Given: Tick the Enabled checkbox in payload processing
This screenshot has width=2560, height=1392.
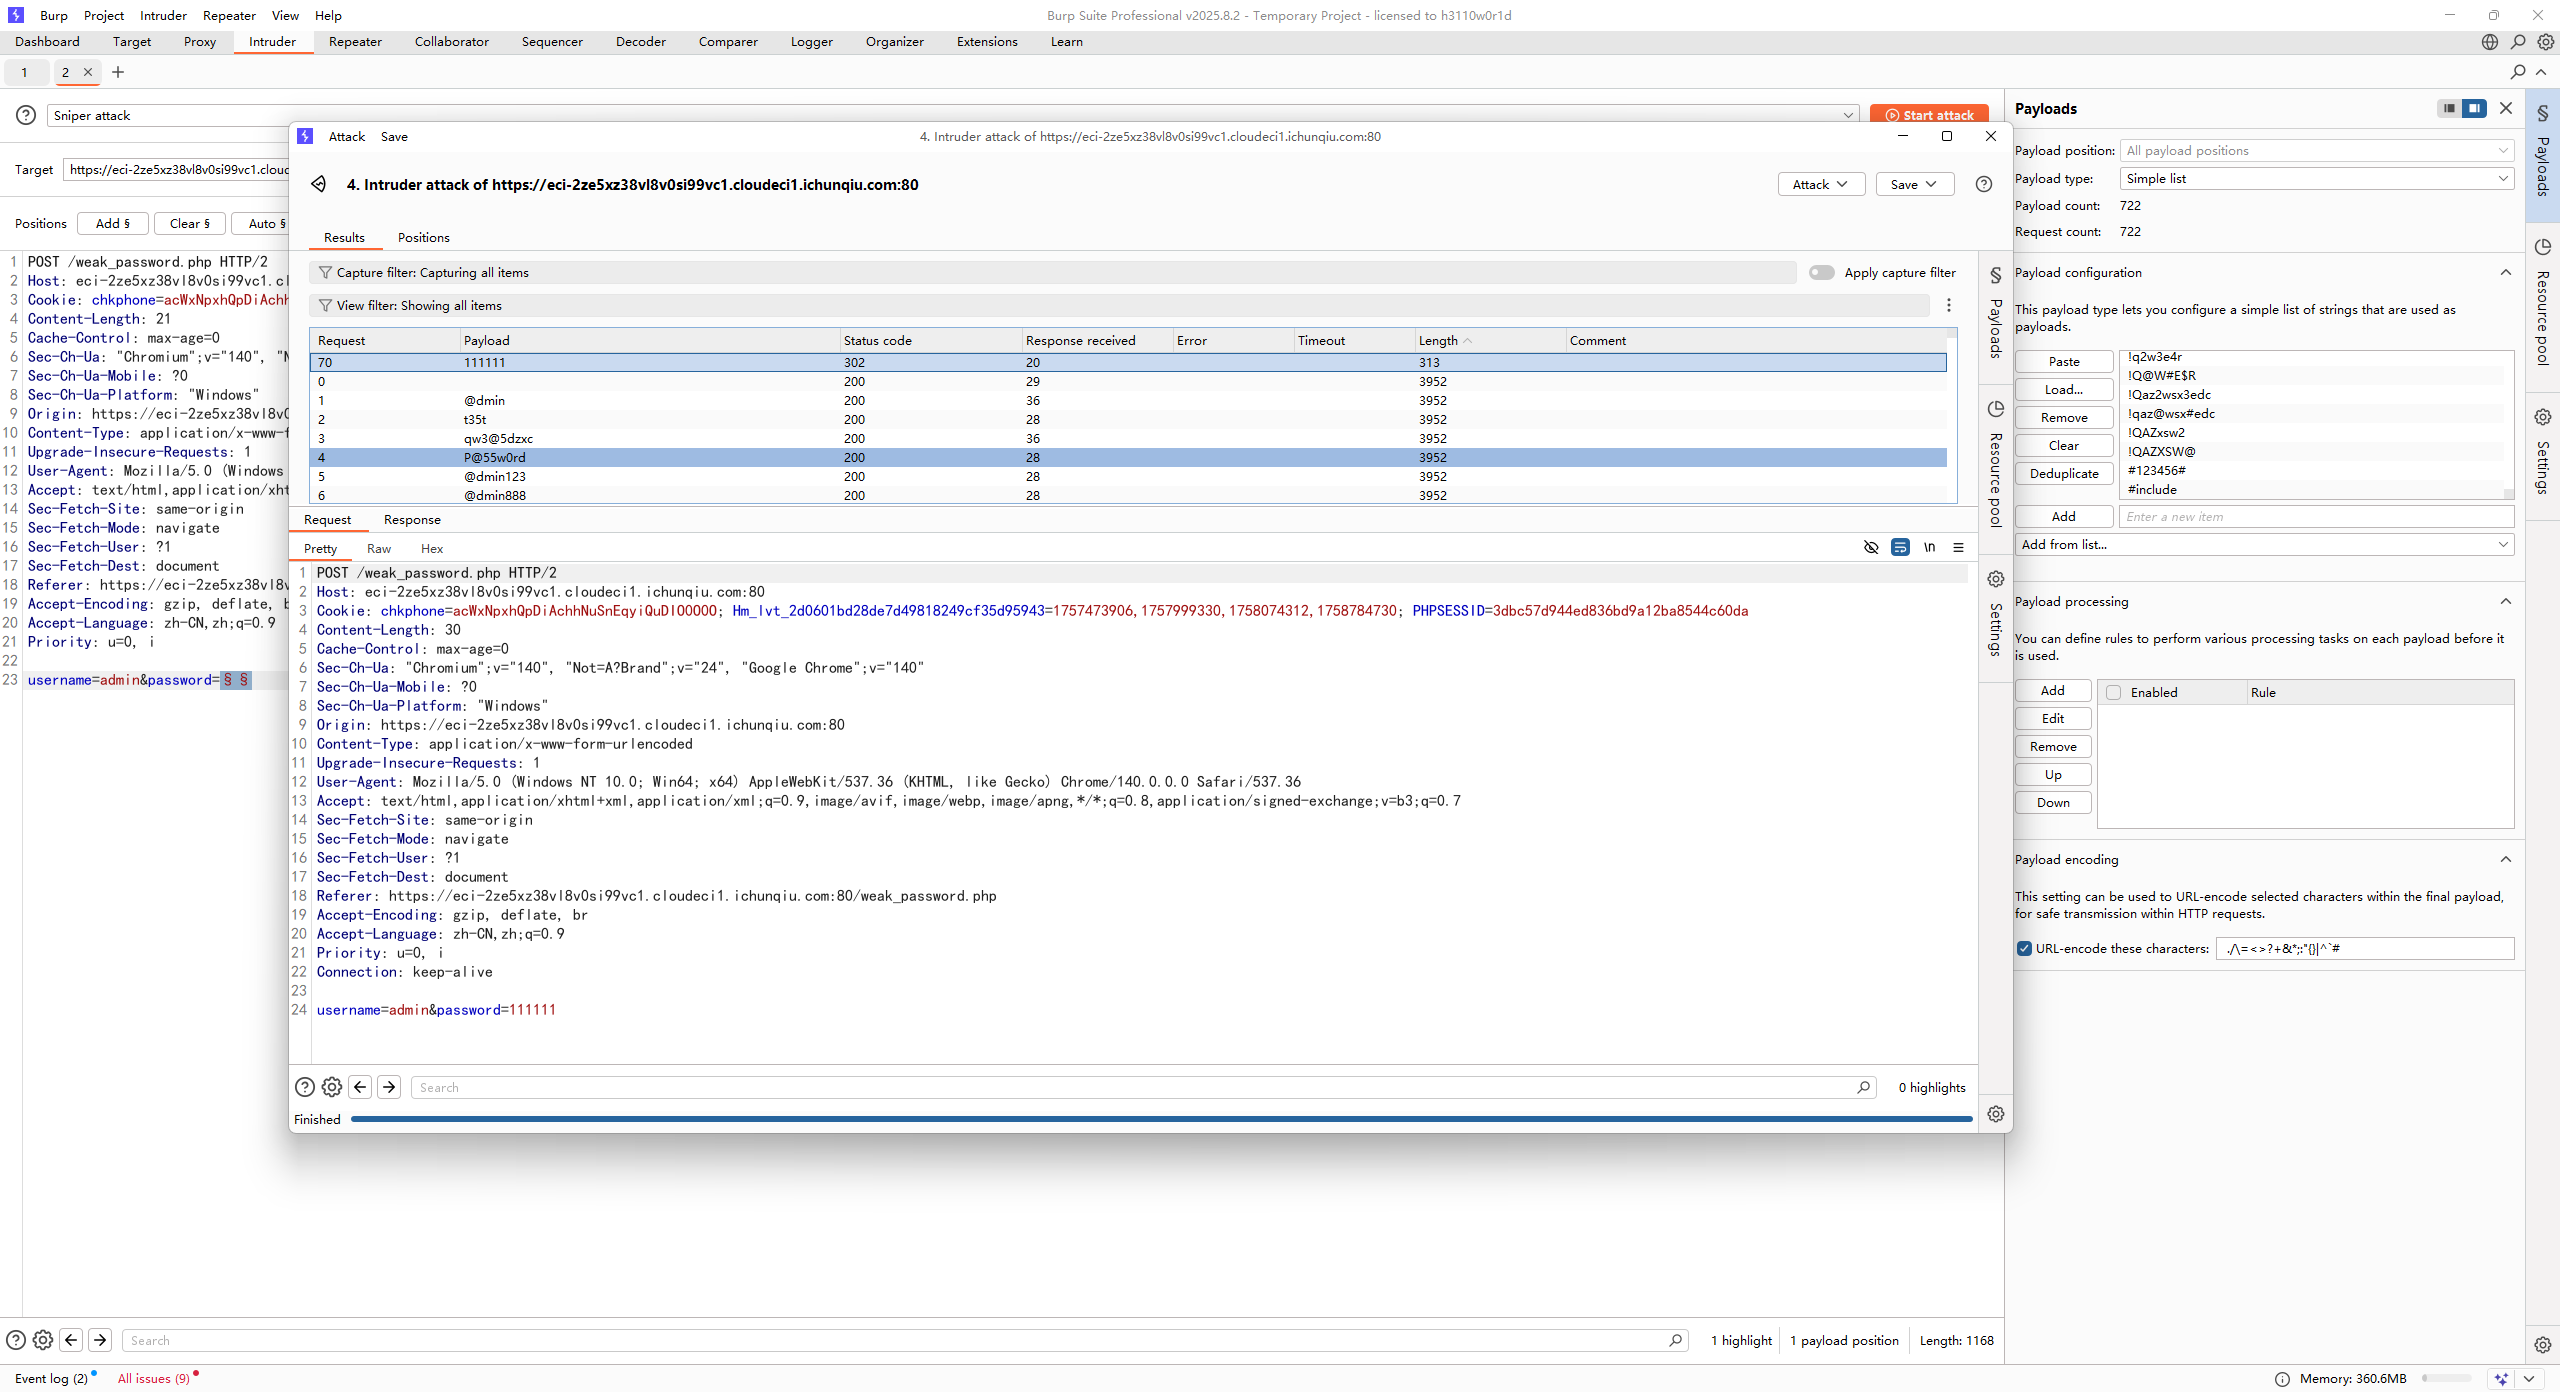Looking at the screenshot, I should (x=2113, y=692).
